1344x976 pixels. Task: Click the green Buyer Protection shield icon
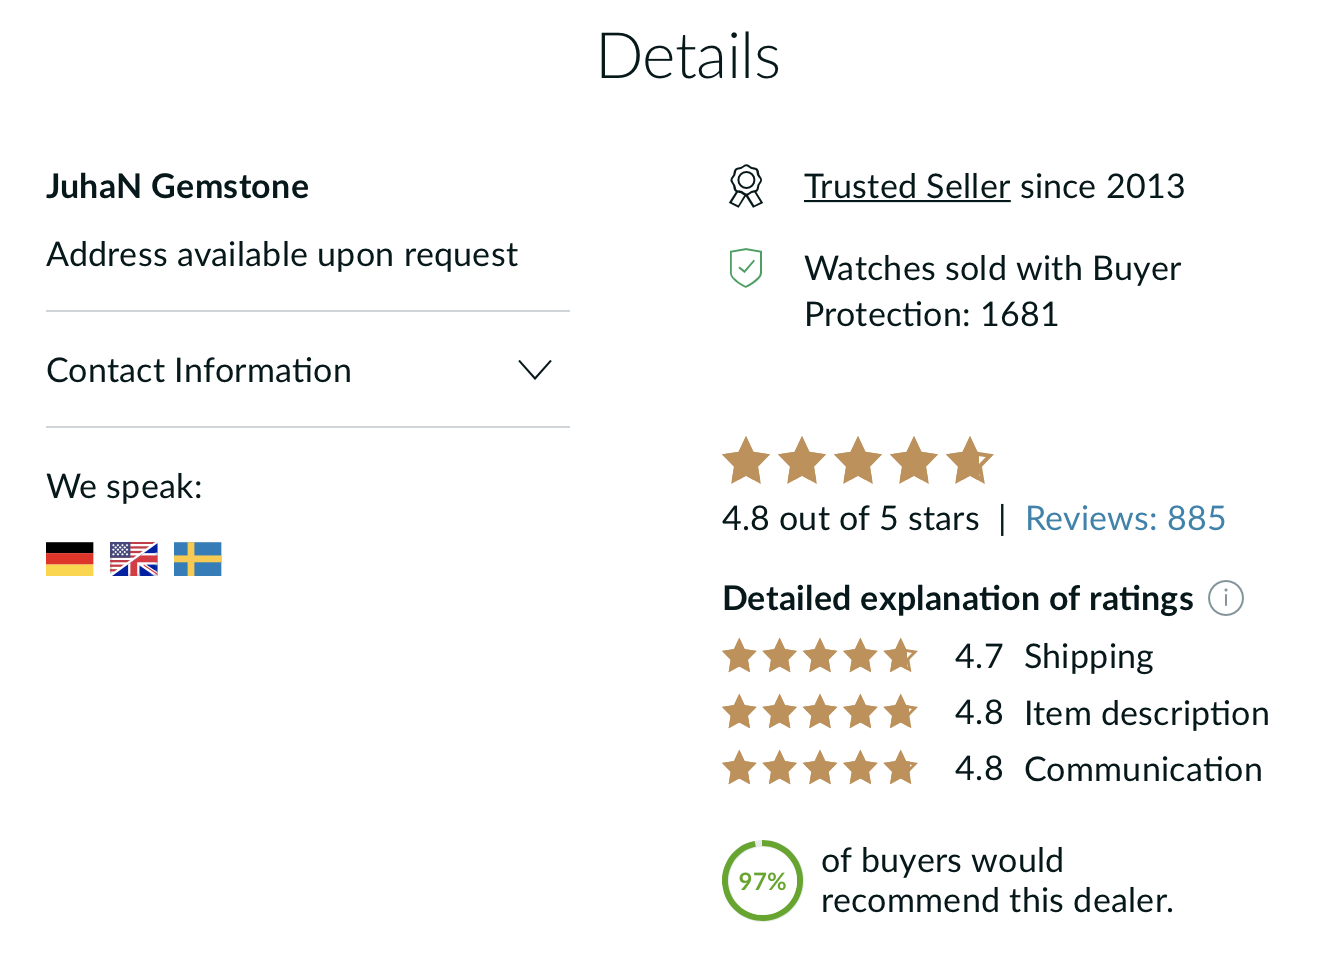[746, 268]
